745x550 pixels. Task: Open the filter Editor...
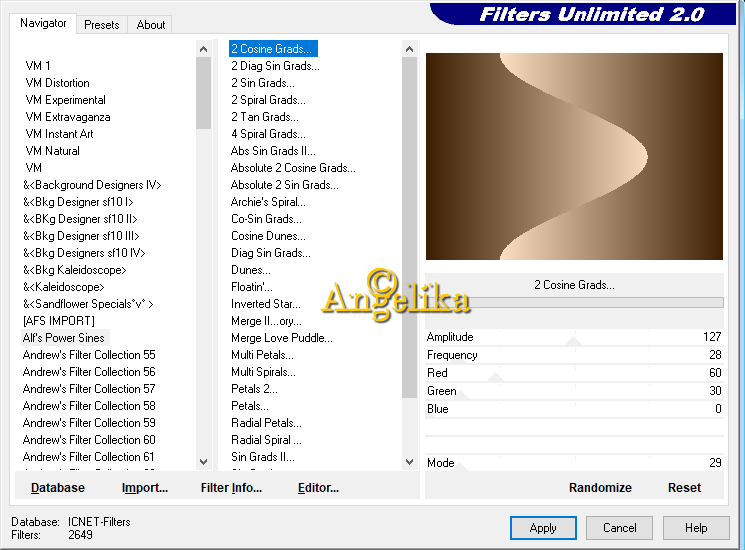point(318,488)
